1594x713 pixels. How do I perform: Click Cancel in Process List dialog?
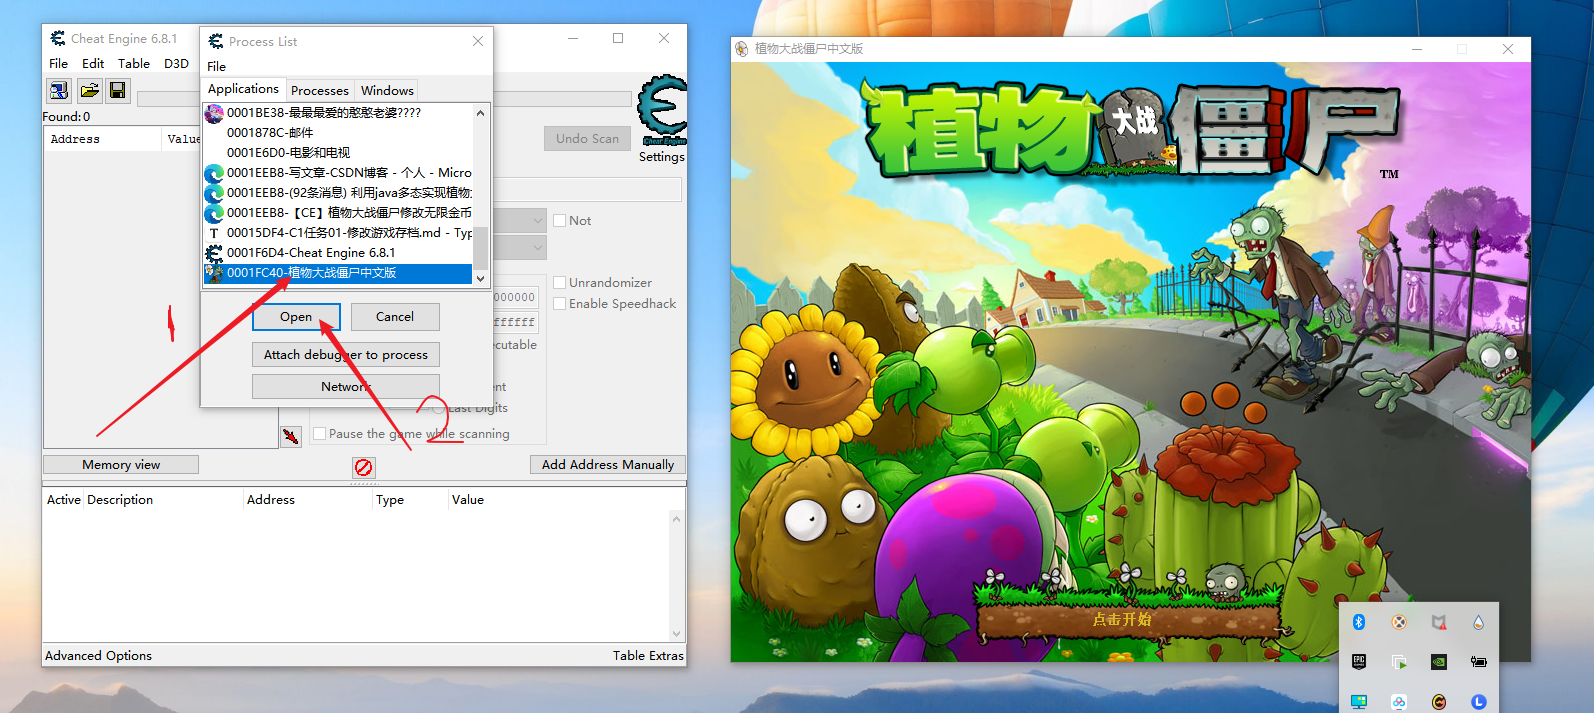click(395, 316)
